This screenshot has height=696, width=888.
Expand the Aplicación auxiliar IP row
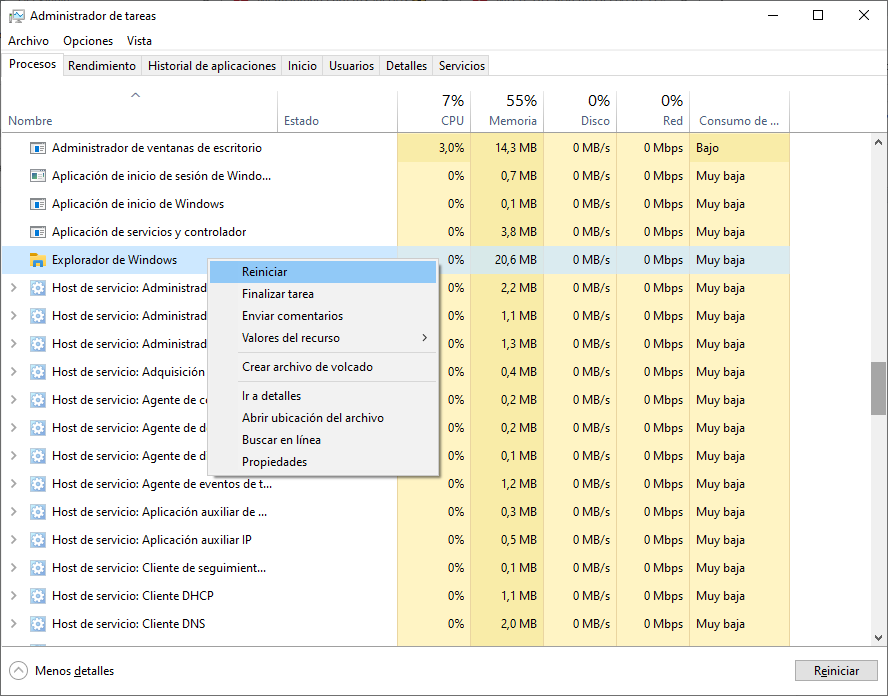(14, 540)
